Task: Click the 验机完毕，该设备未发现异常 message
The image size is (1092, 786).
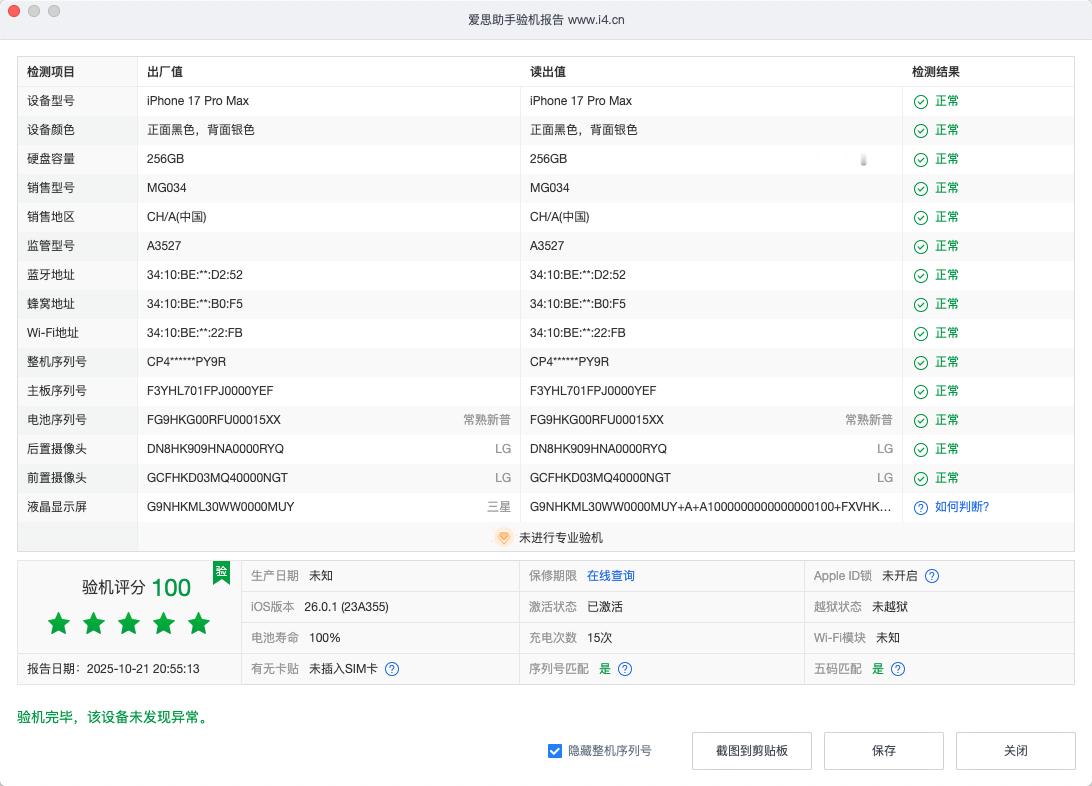Action: coord(114,717)
